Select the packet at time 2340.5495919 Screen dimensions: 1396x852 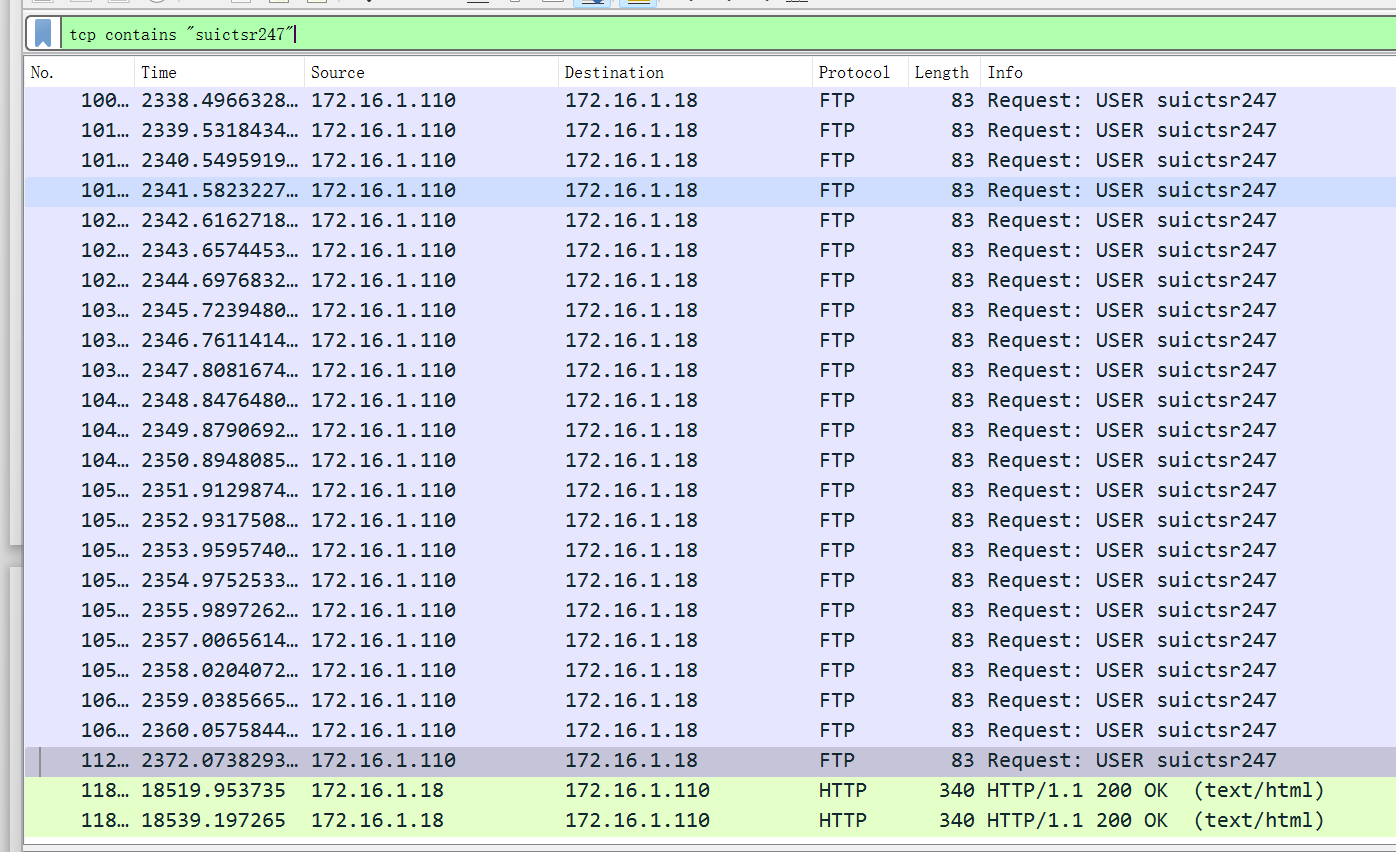pos(710,160)
